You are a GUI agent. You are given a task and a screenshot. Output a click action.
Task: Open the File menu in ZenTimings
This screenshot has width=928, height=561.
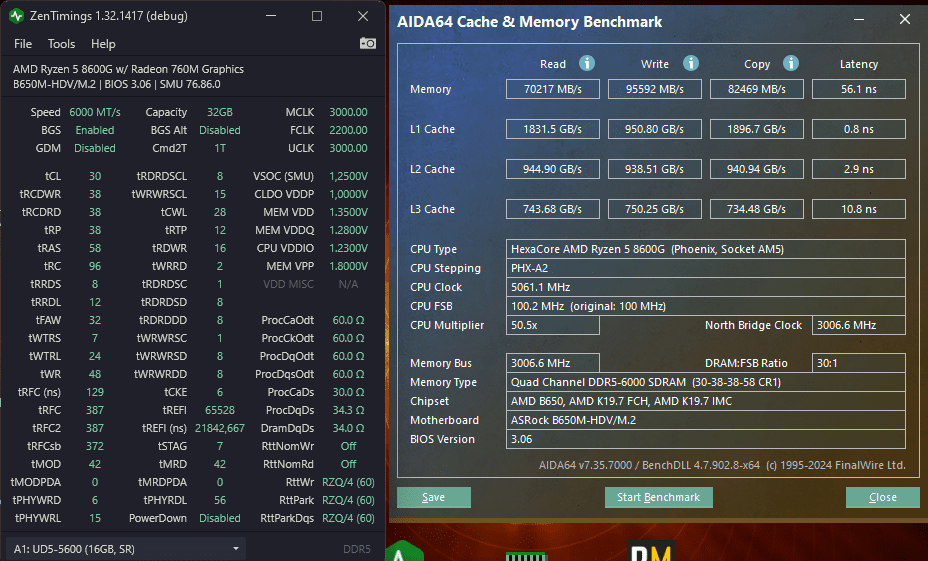(22, 44)
